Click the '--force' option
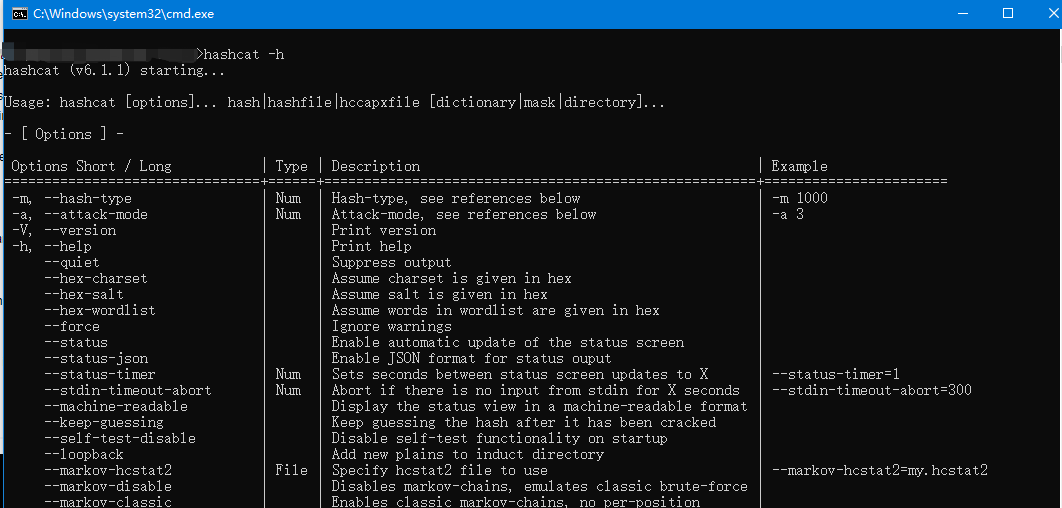 click(x=72, y=326)
